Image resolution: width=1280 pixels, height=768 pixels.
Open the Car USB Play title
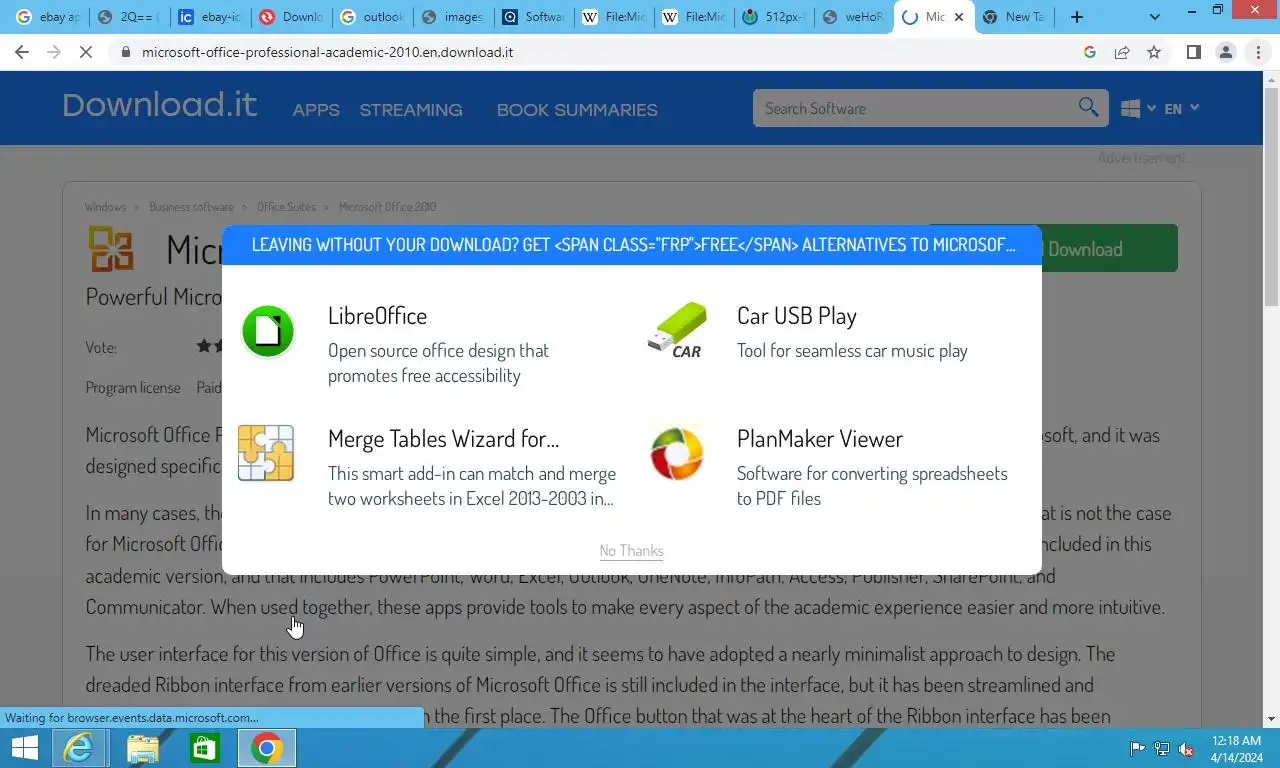(x=797, y=315)
